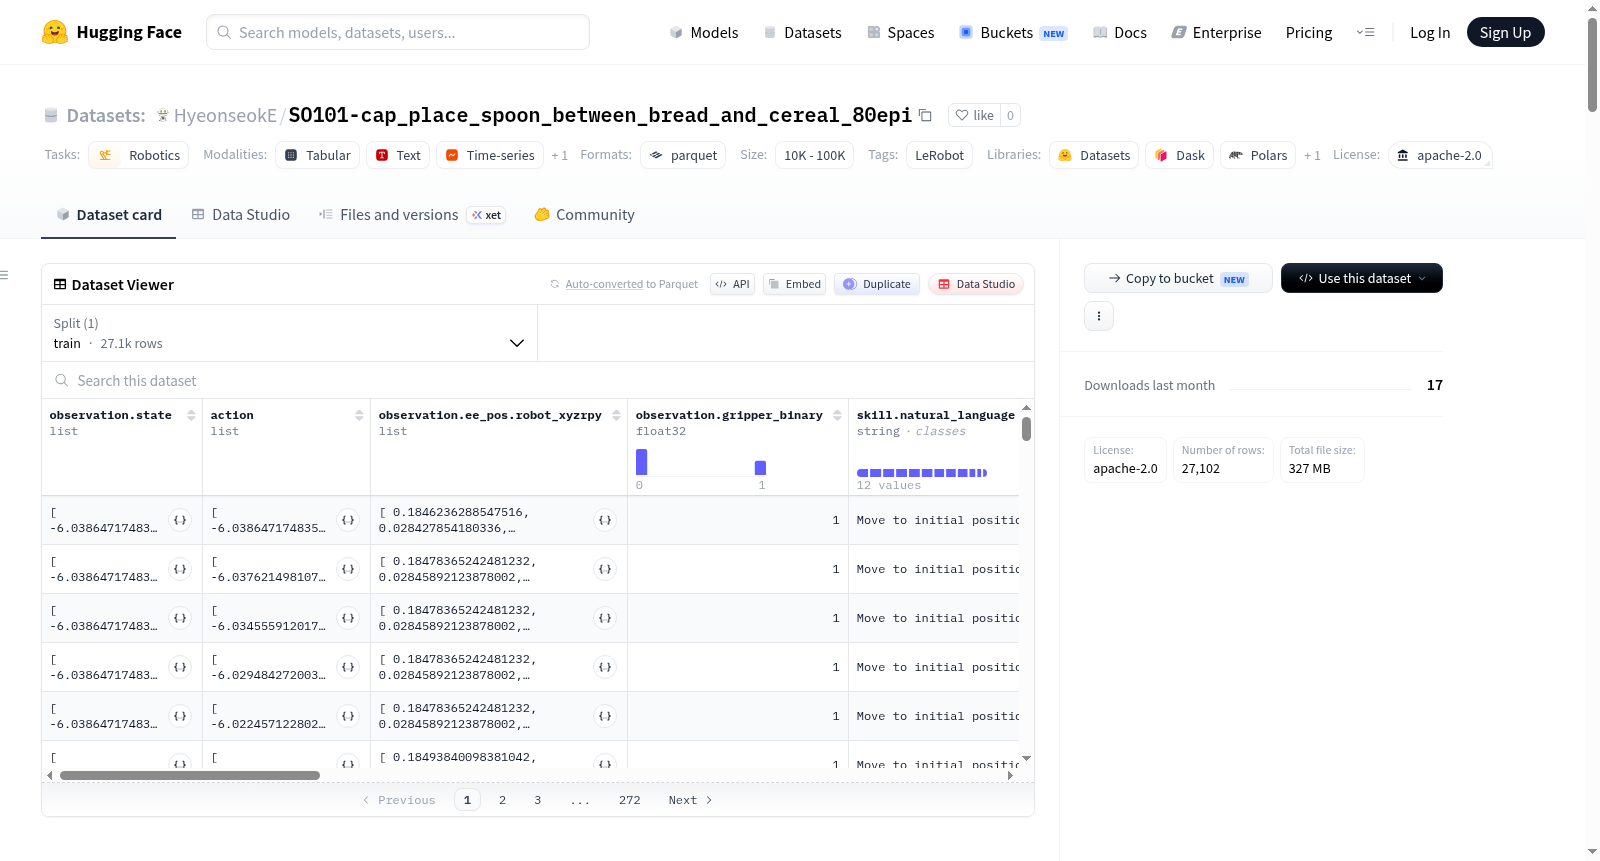
Task: Open Datasets in the top navigation
Action: [x=803, y=32]
